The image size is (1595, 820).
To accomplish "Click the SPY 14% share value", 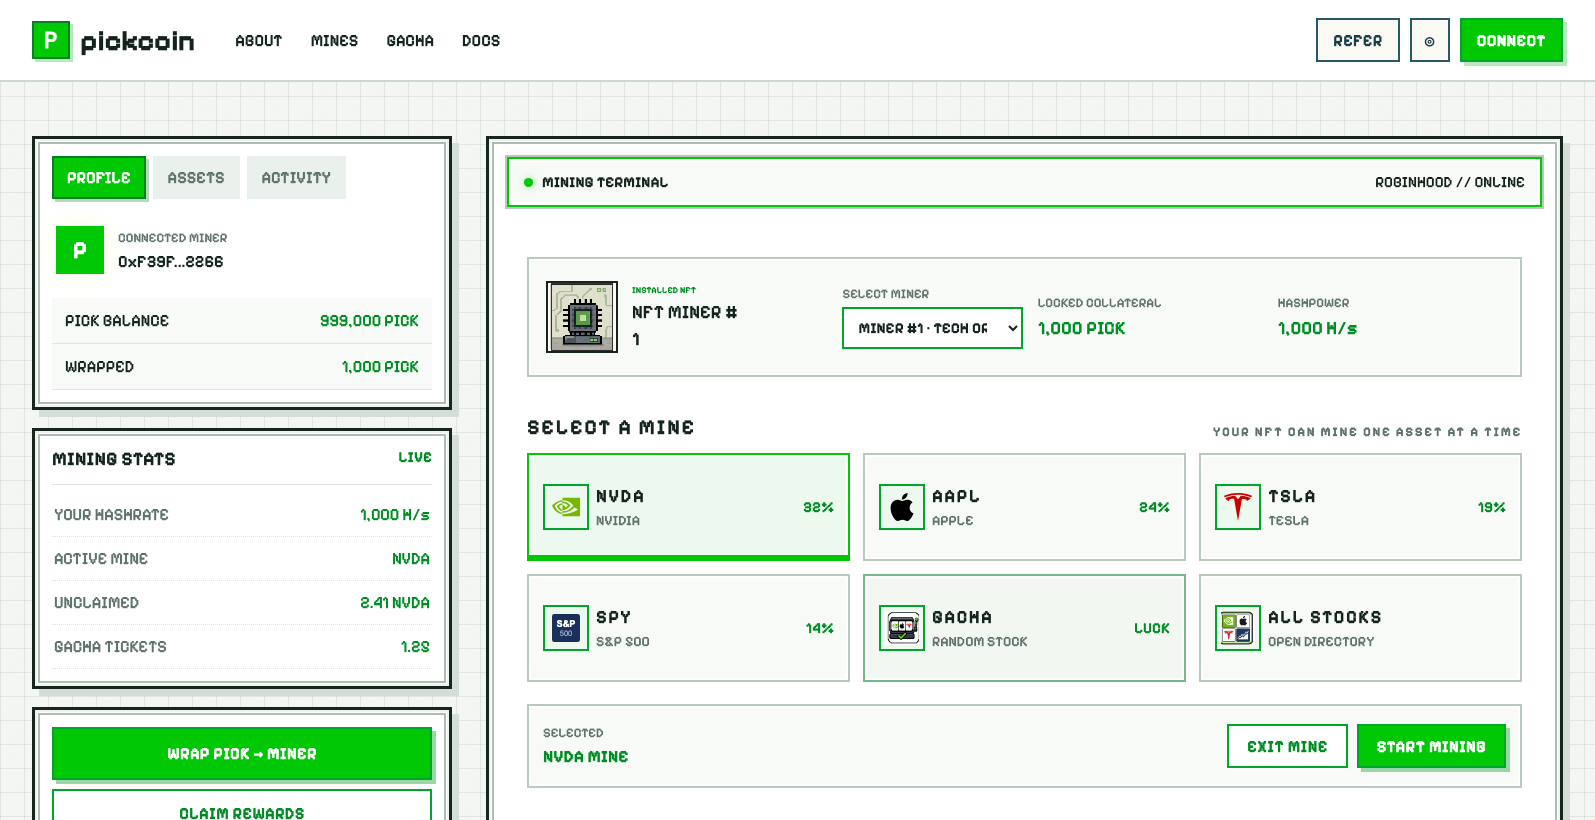I will [x=819, y=628].
